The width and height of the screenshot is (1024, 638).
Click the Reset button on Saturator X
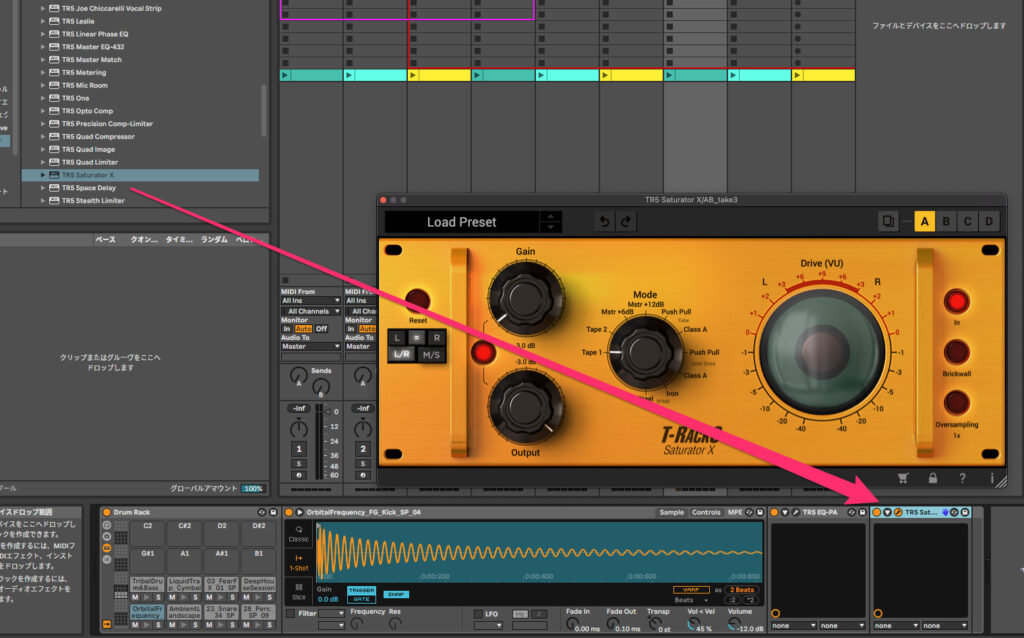pyautogui.click(x=418, y=300)
